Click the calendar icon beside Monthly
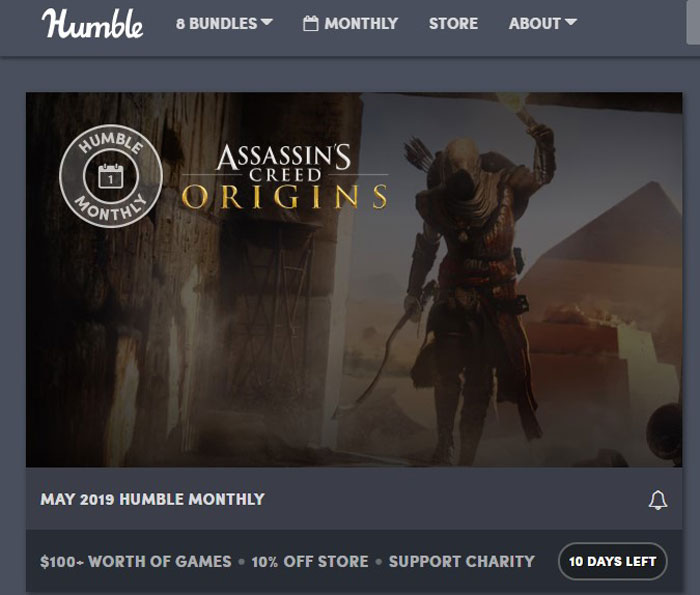This screenshot has width=700, height=595. point(311,23)
